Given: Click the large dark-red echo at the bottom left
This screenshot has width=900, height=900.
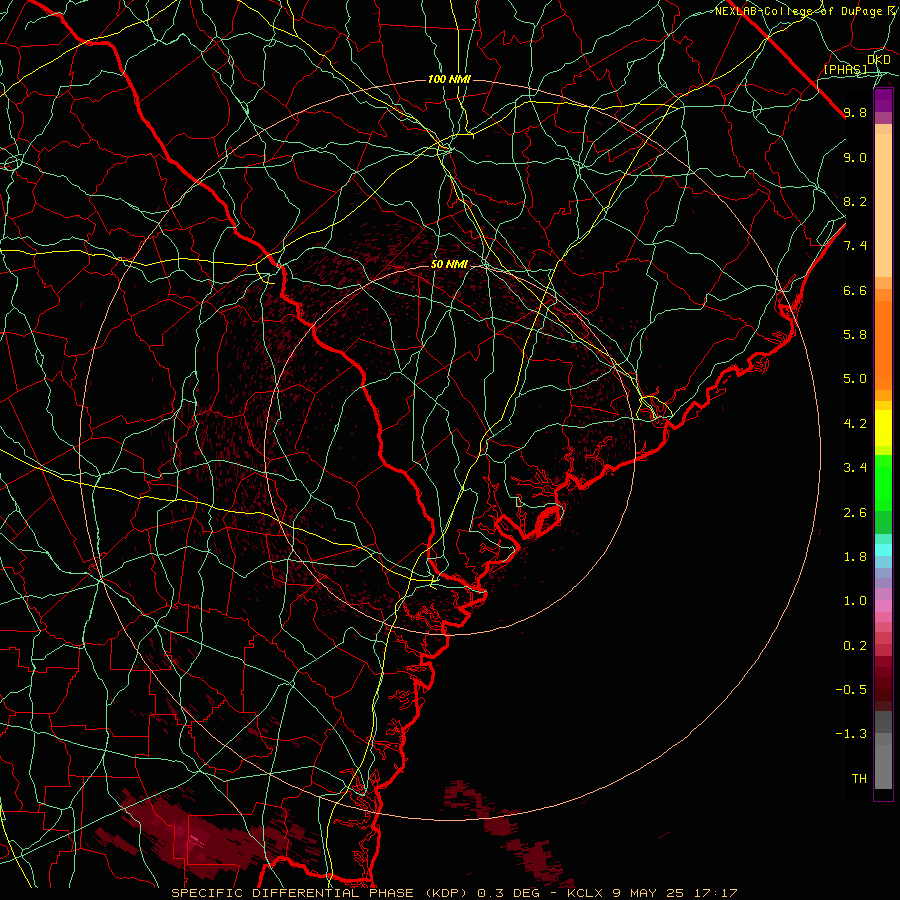Looking at the screenshot, I should pyautogui.click(x=201, y=839).
